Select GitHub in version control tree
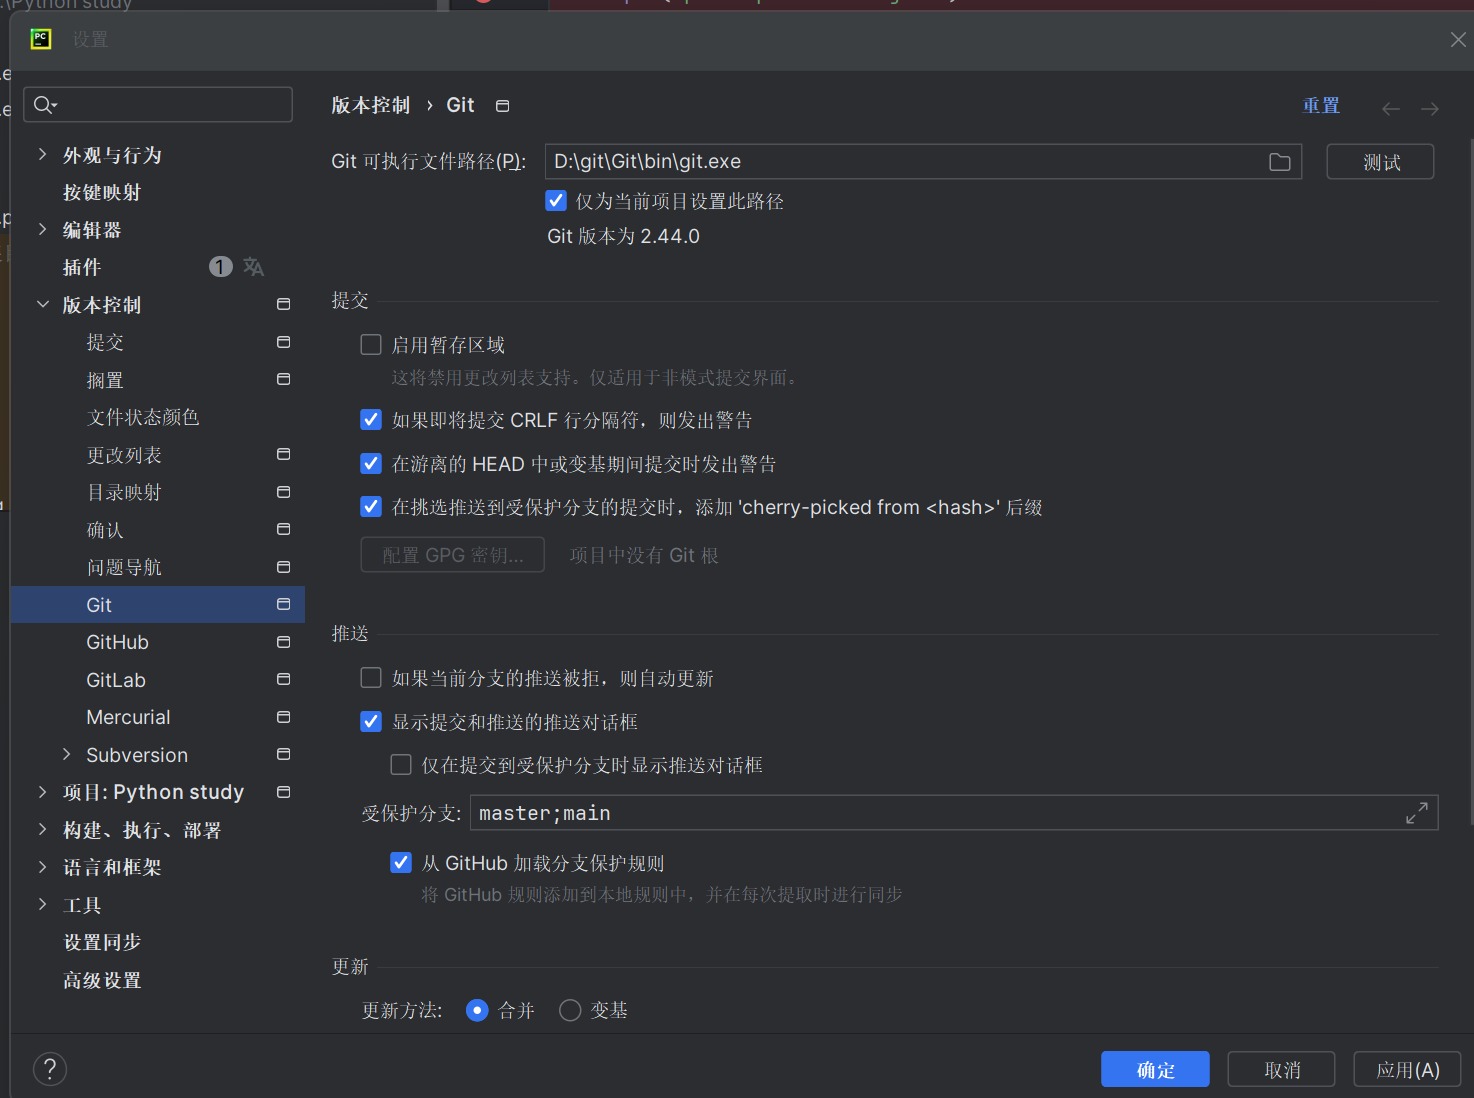Image resolution: width=1474 pixels, height=1098 pixels. point(118,643)
